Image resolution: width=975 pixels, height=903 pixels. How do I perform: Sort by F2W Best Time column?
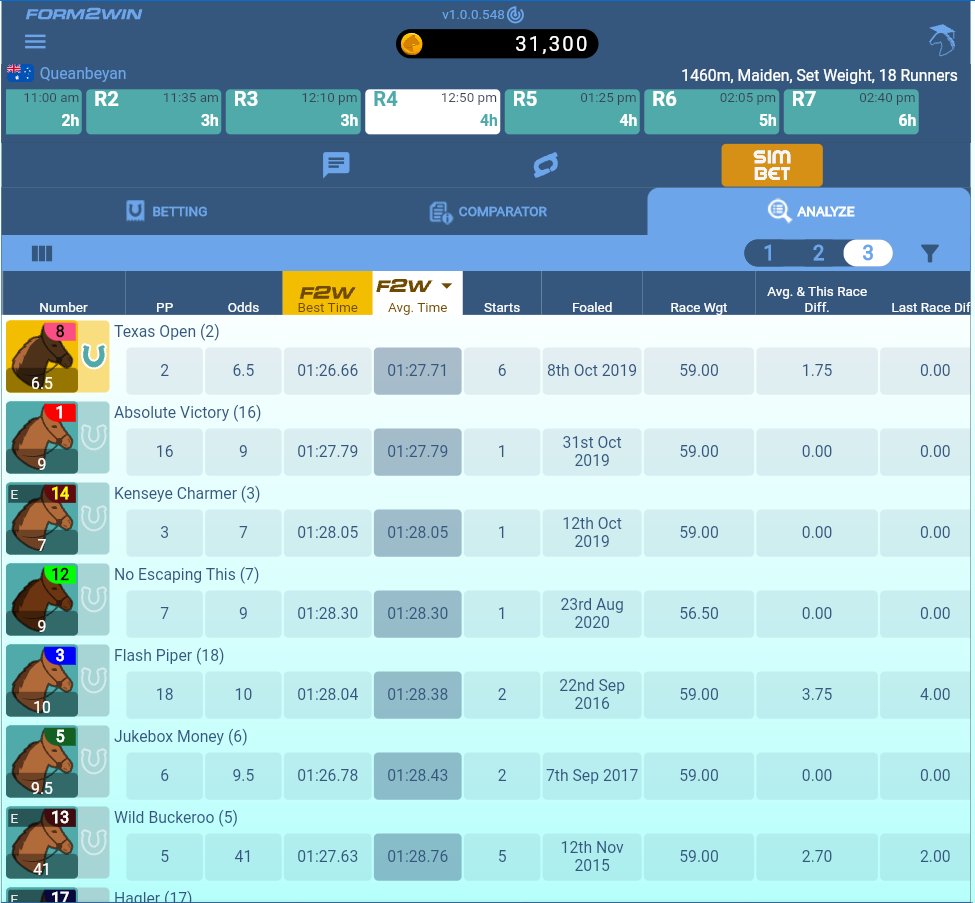pos(328,294)
